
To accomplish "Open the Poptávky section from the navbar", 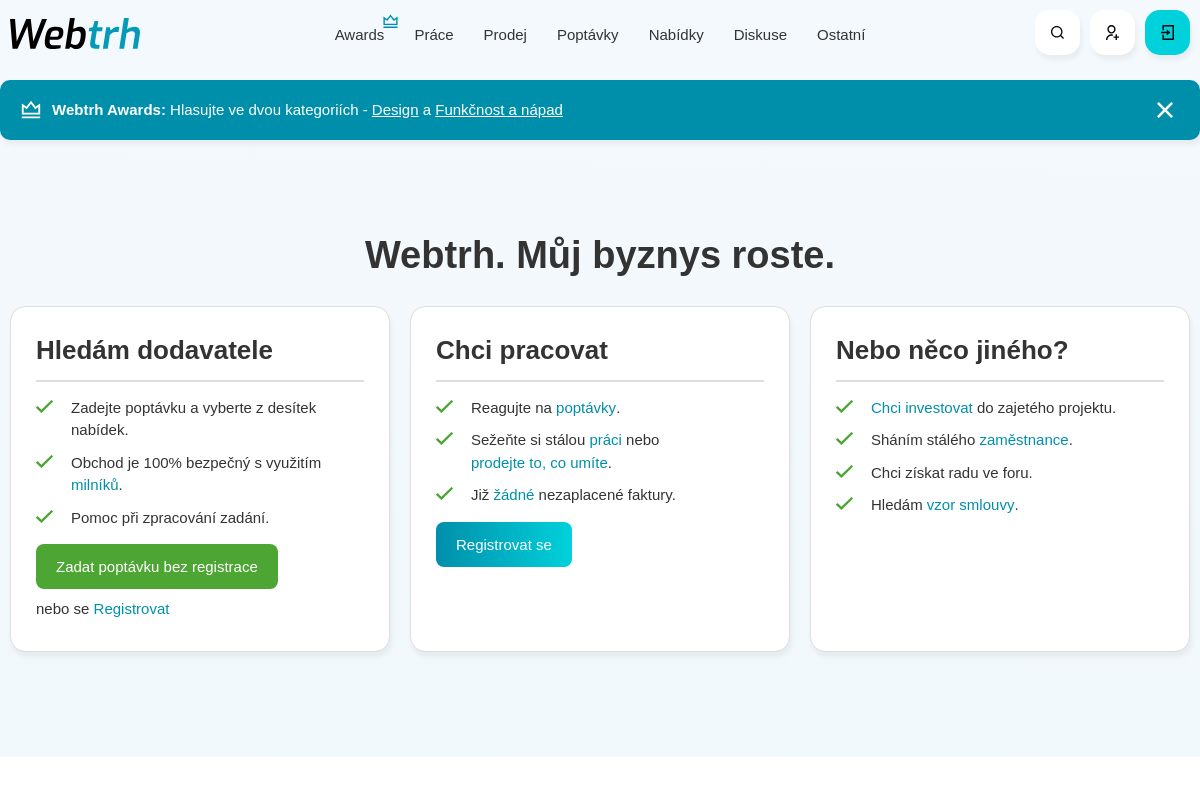I will coord(587,34).
